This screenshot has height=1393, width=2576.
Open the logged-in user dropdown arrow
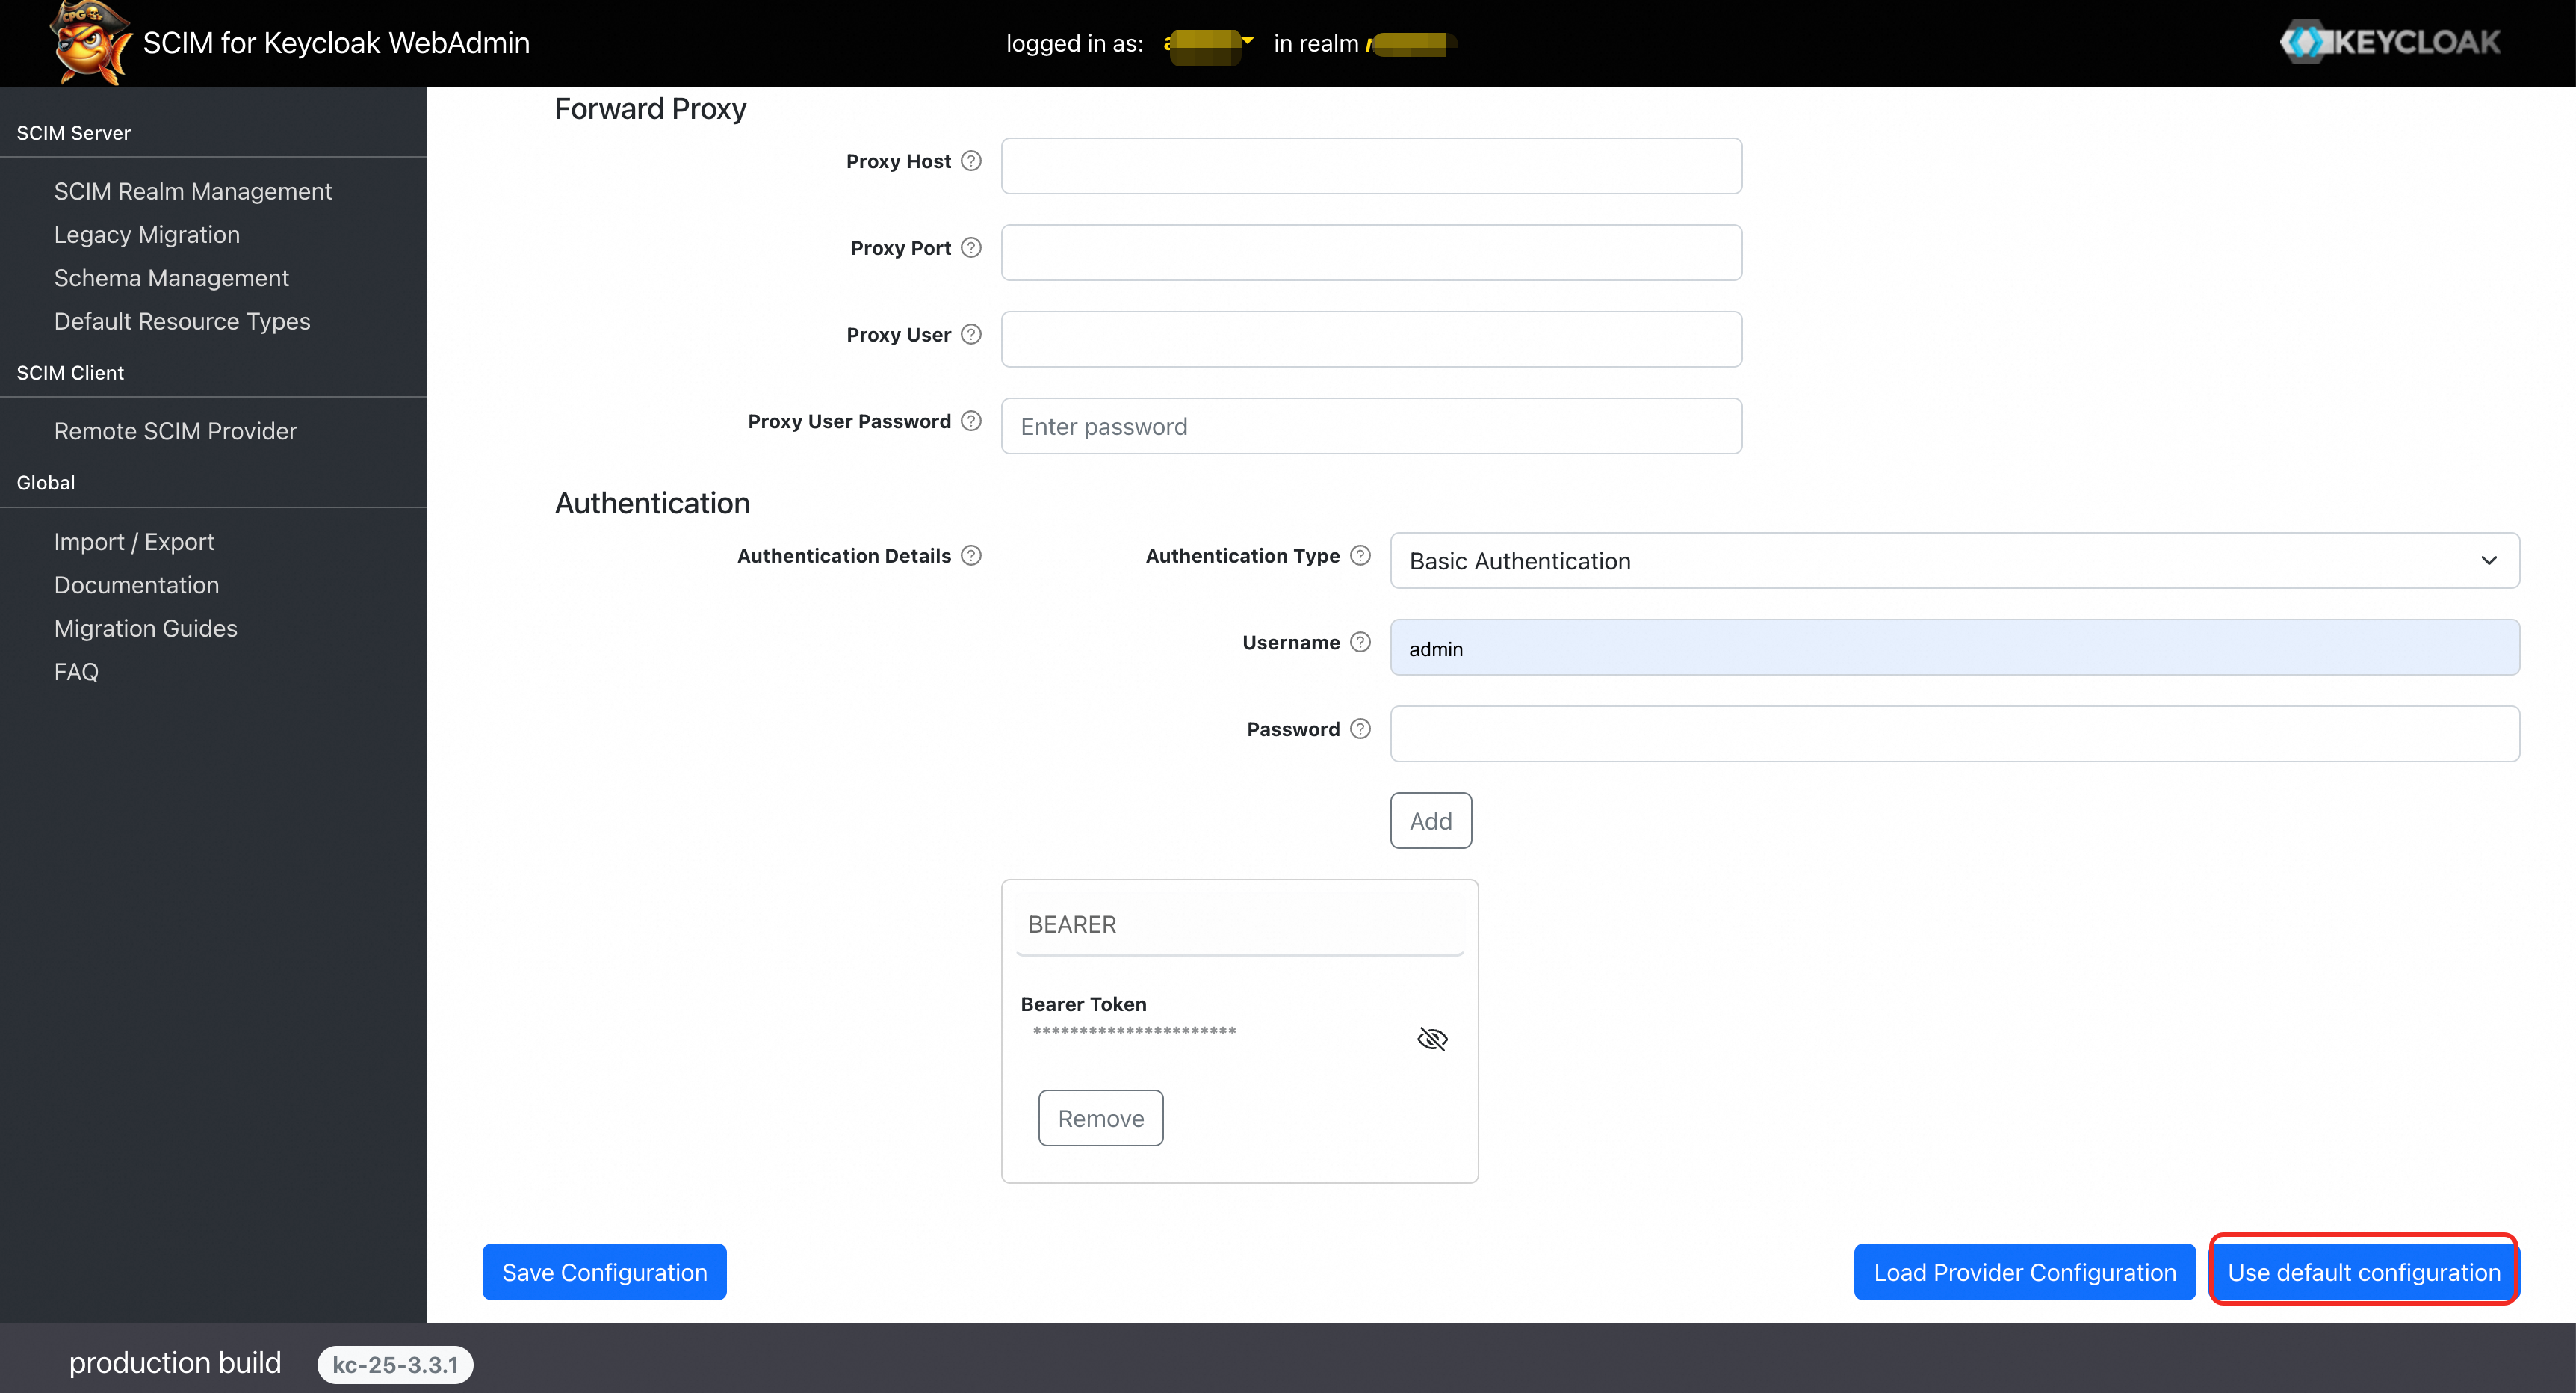click(1247, 41)
